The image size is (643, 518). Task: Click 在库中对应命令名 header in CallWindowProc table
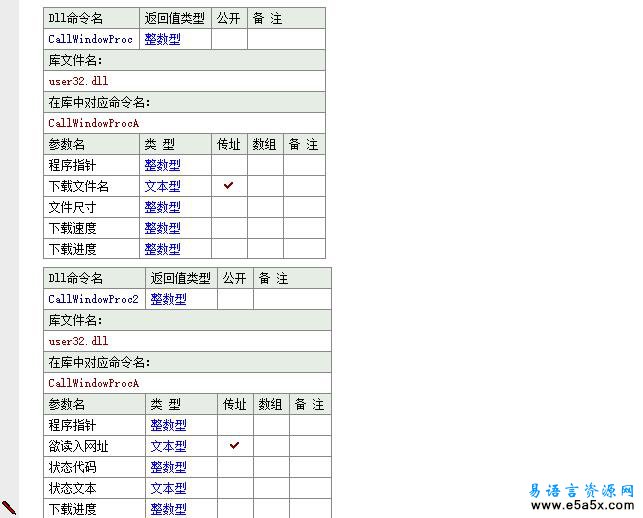coord(185,102)
